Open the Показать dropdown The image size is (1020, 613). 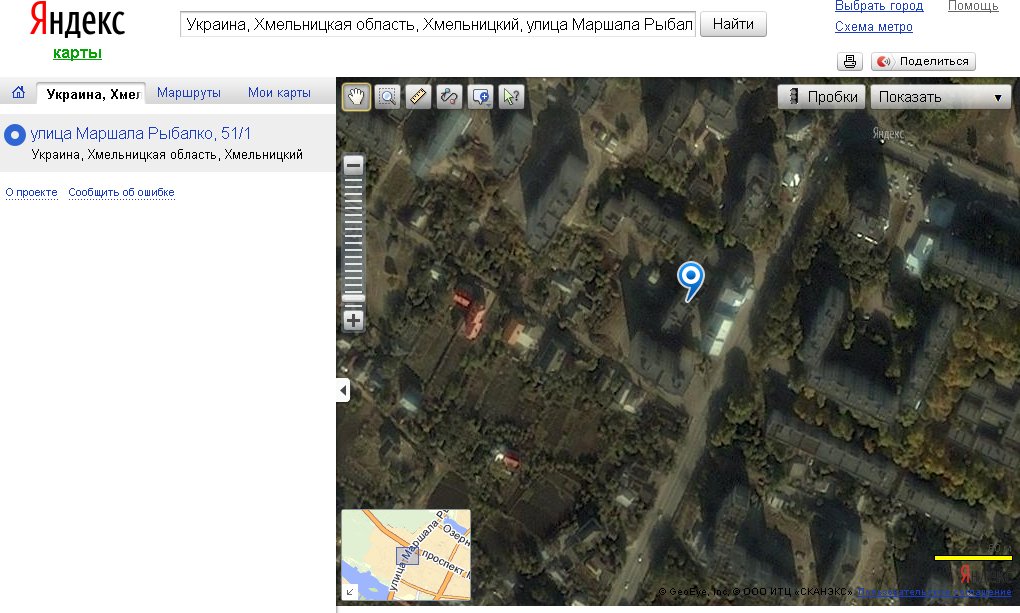[941, 97]
